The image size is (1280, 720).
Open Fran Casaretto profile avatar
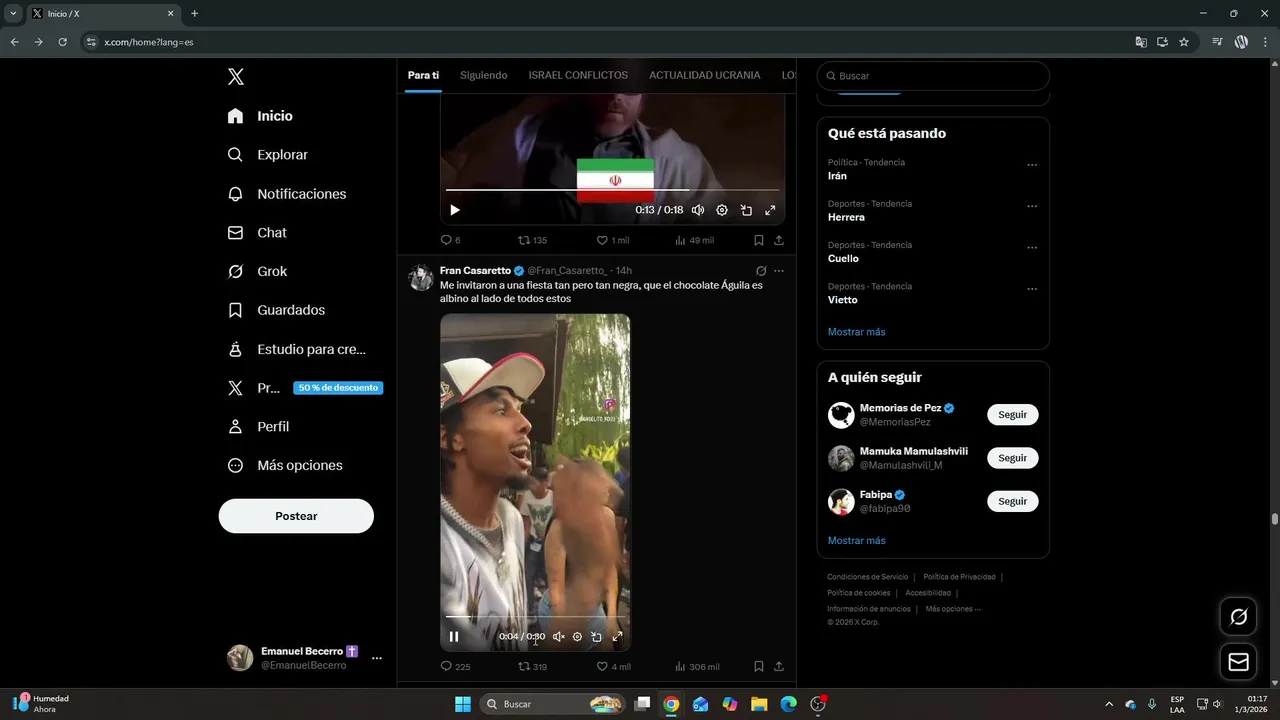421,278
